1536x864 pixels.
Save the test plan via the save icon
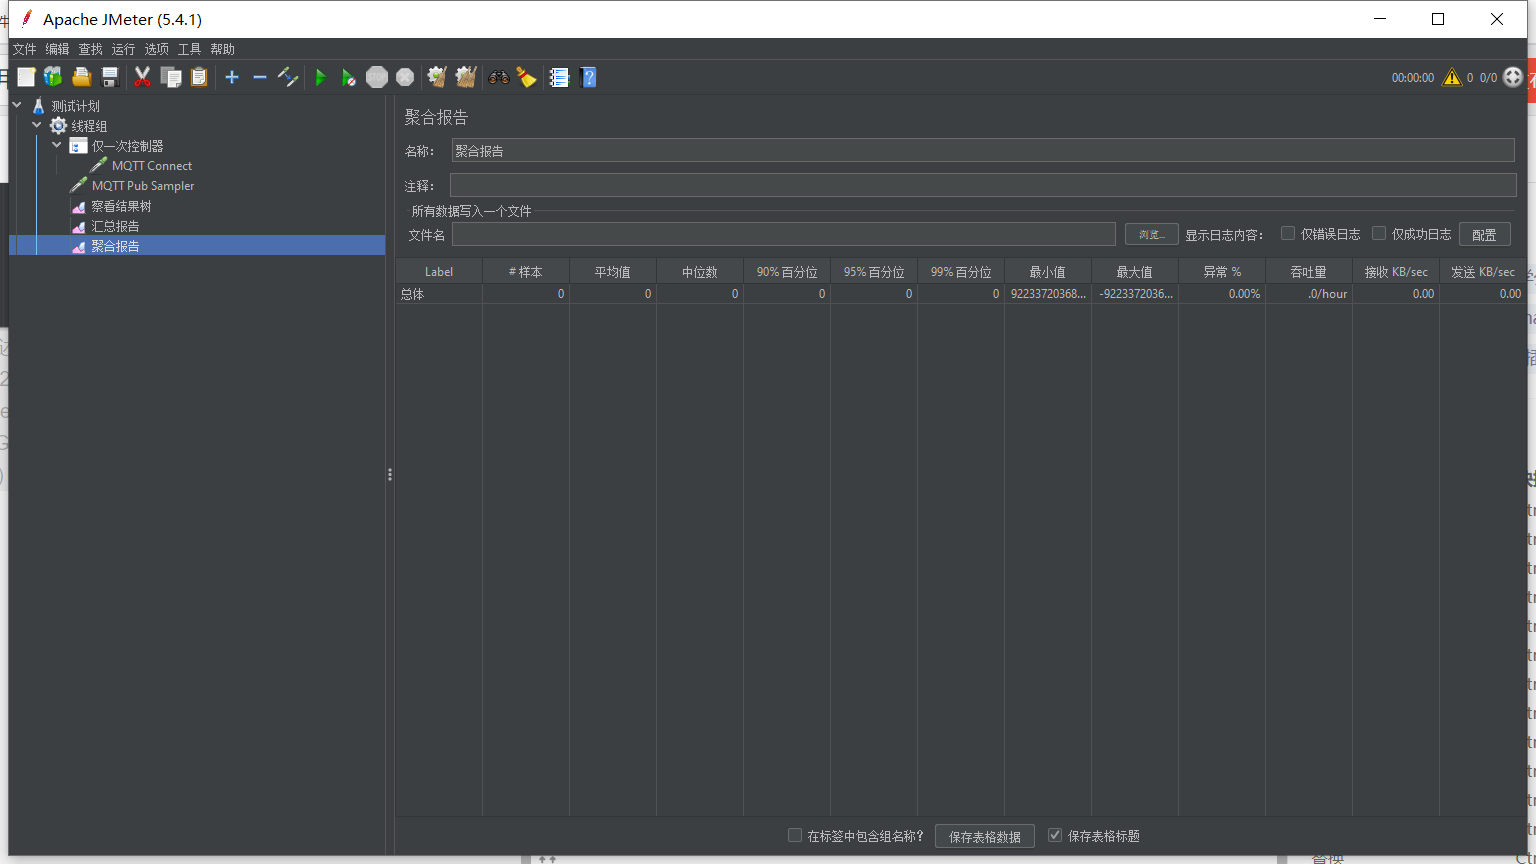[x=110, y=77]
